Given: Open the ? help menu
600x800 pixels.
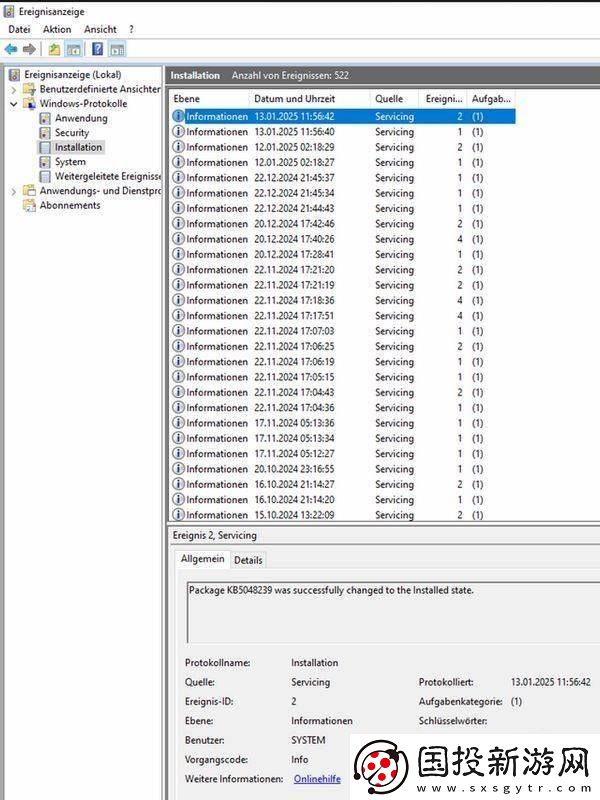Looking at the screenshot, I should [x=131, y=30].
